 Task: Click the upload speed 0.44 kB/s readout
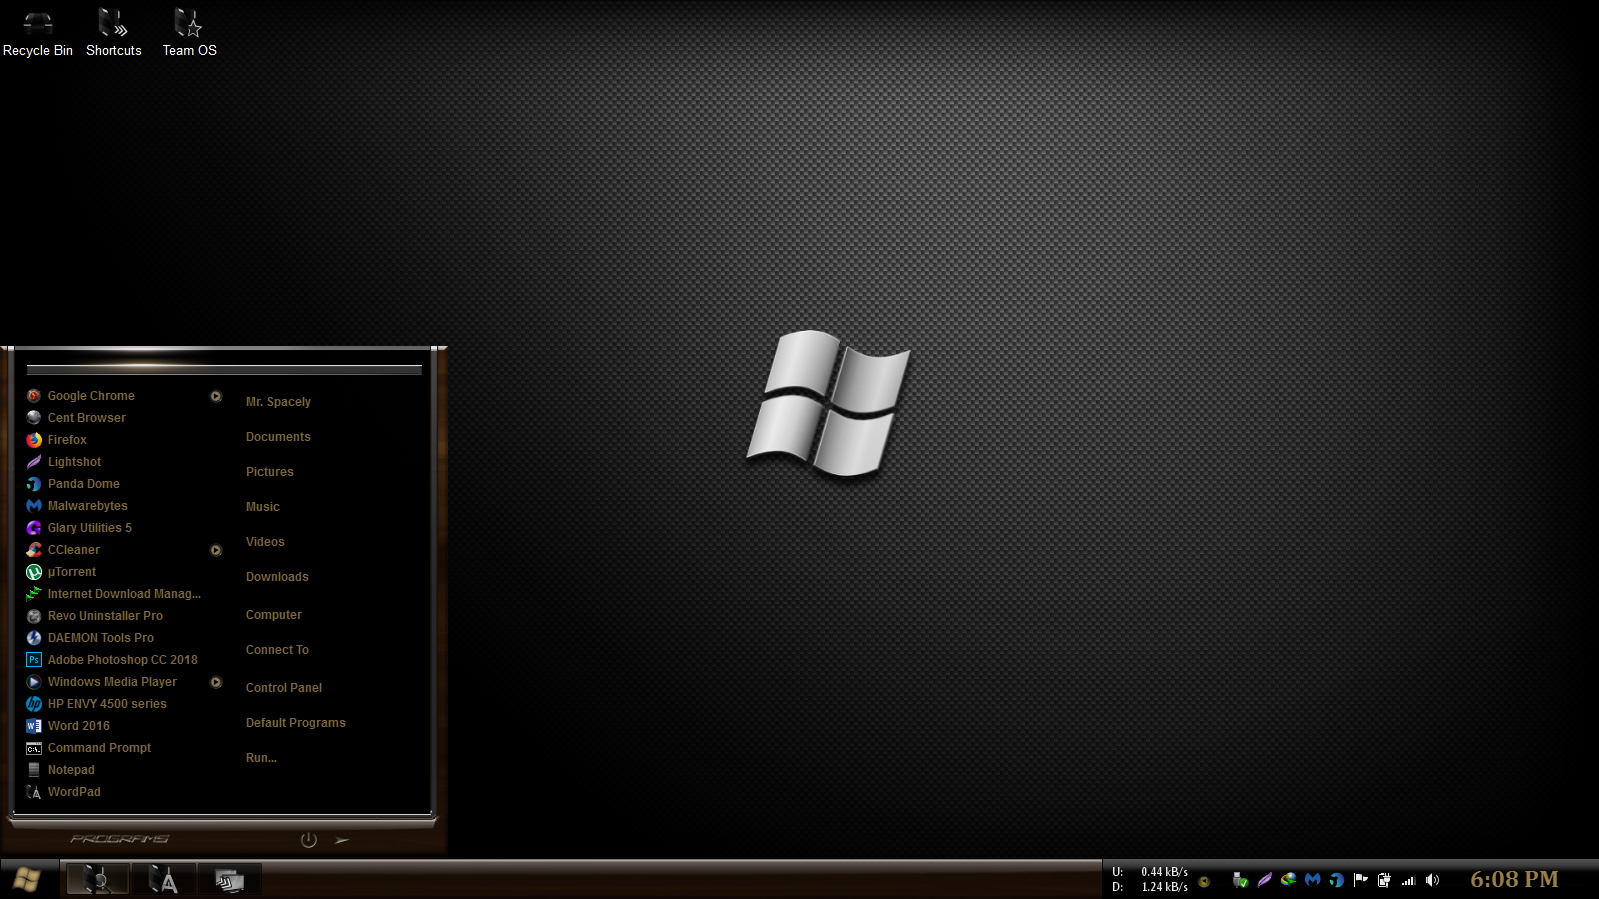[x=1165, y=872]
